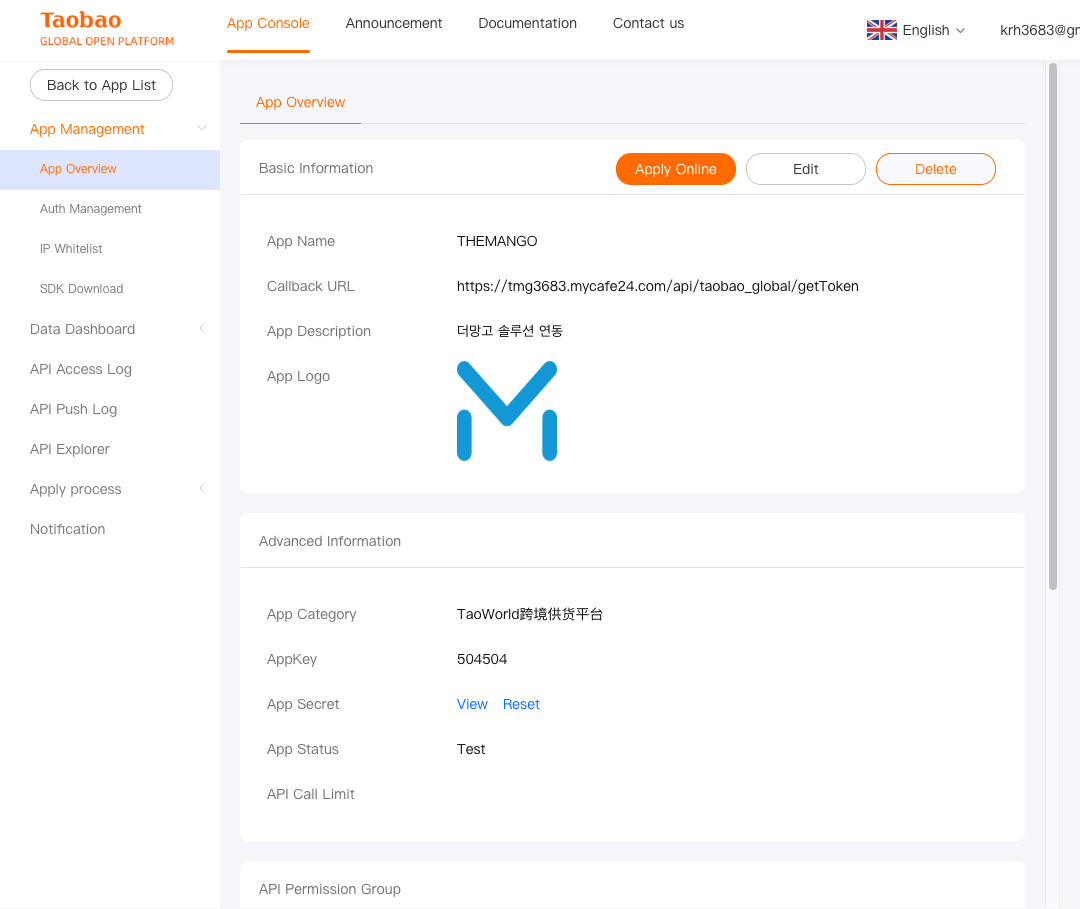Switch to the App Console tab
Viewport: 1080px width, 909px height.
tap(268, 23)
